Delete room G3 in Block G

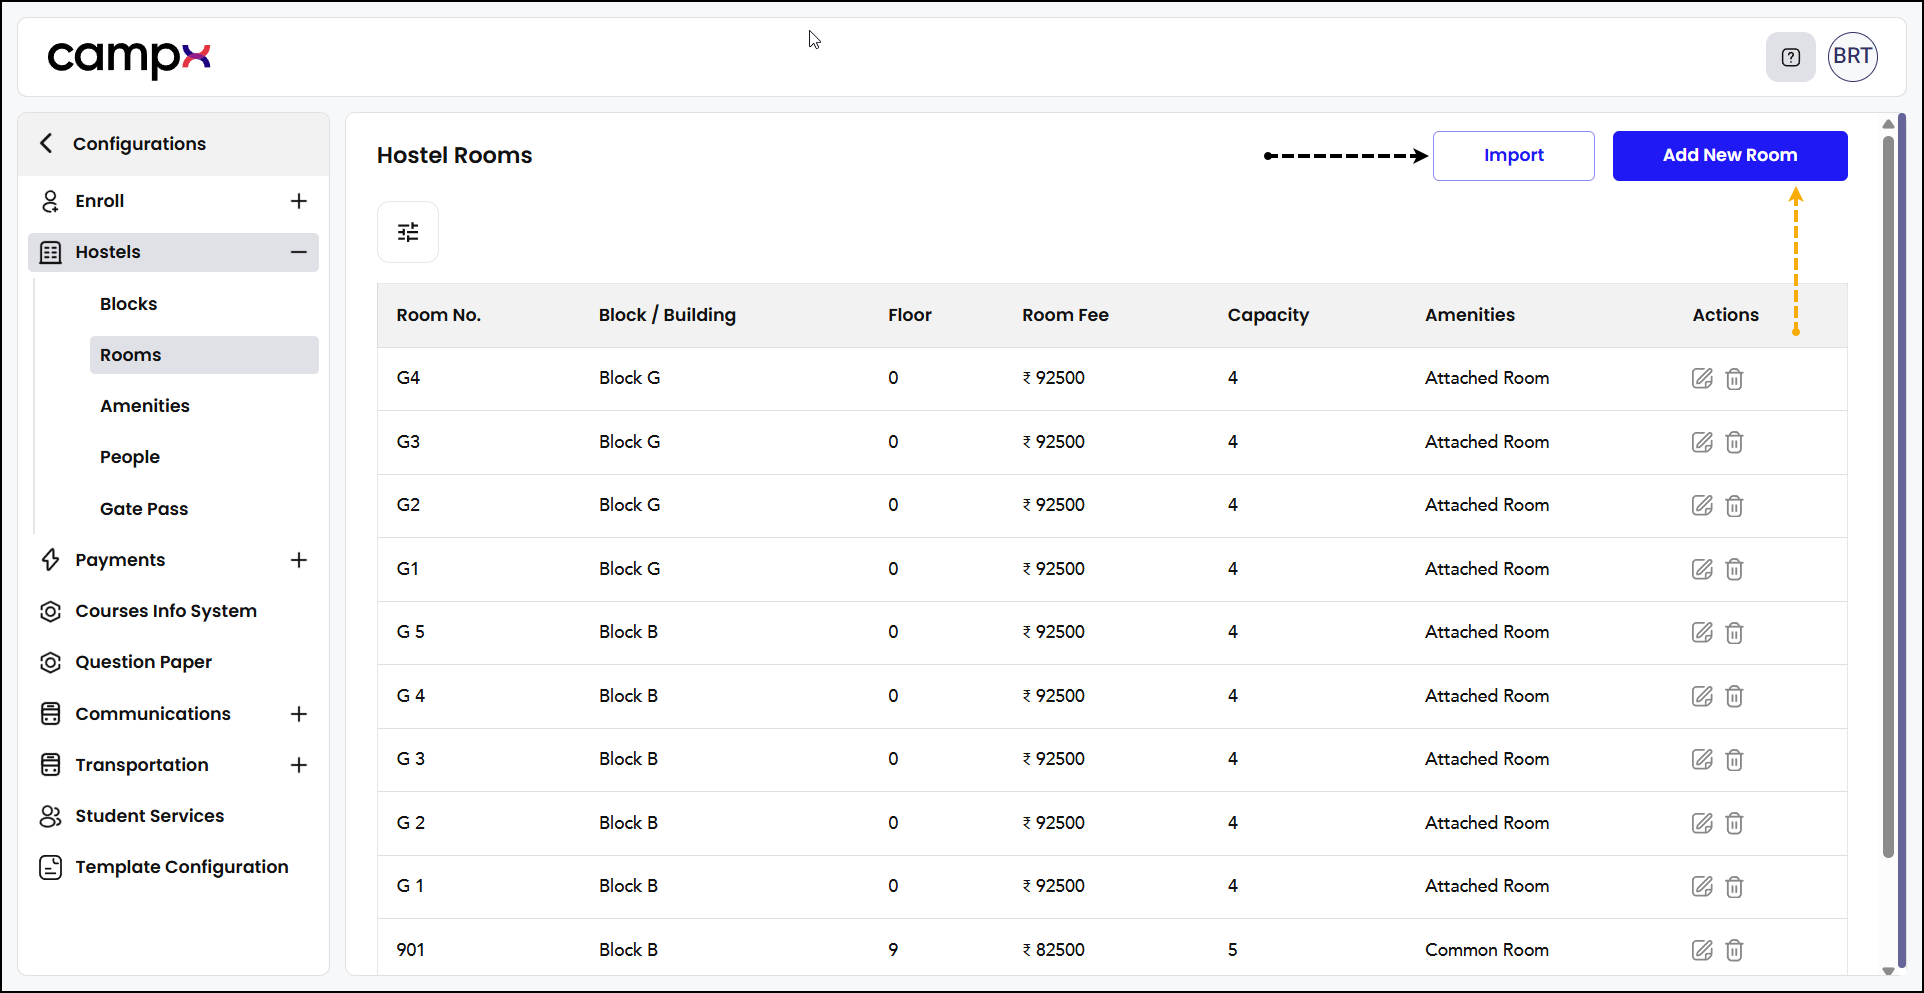pyautogui.click(x=1734, y=442)
